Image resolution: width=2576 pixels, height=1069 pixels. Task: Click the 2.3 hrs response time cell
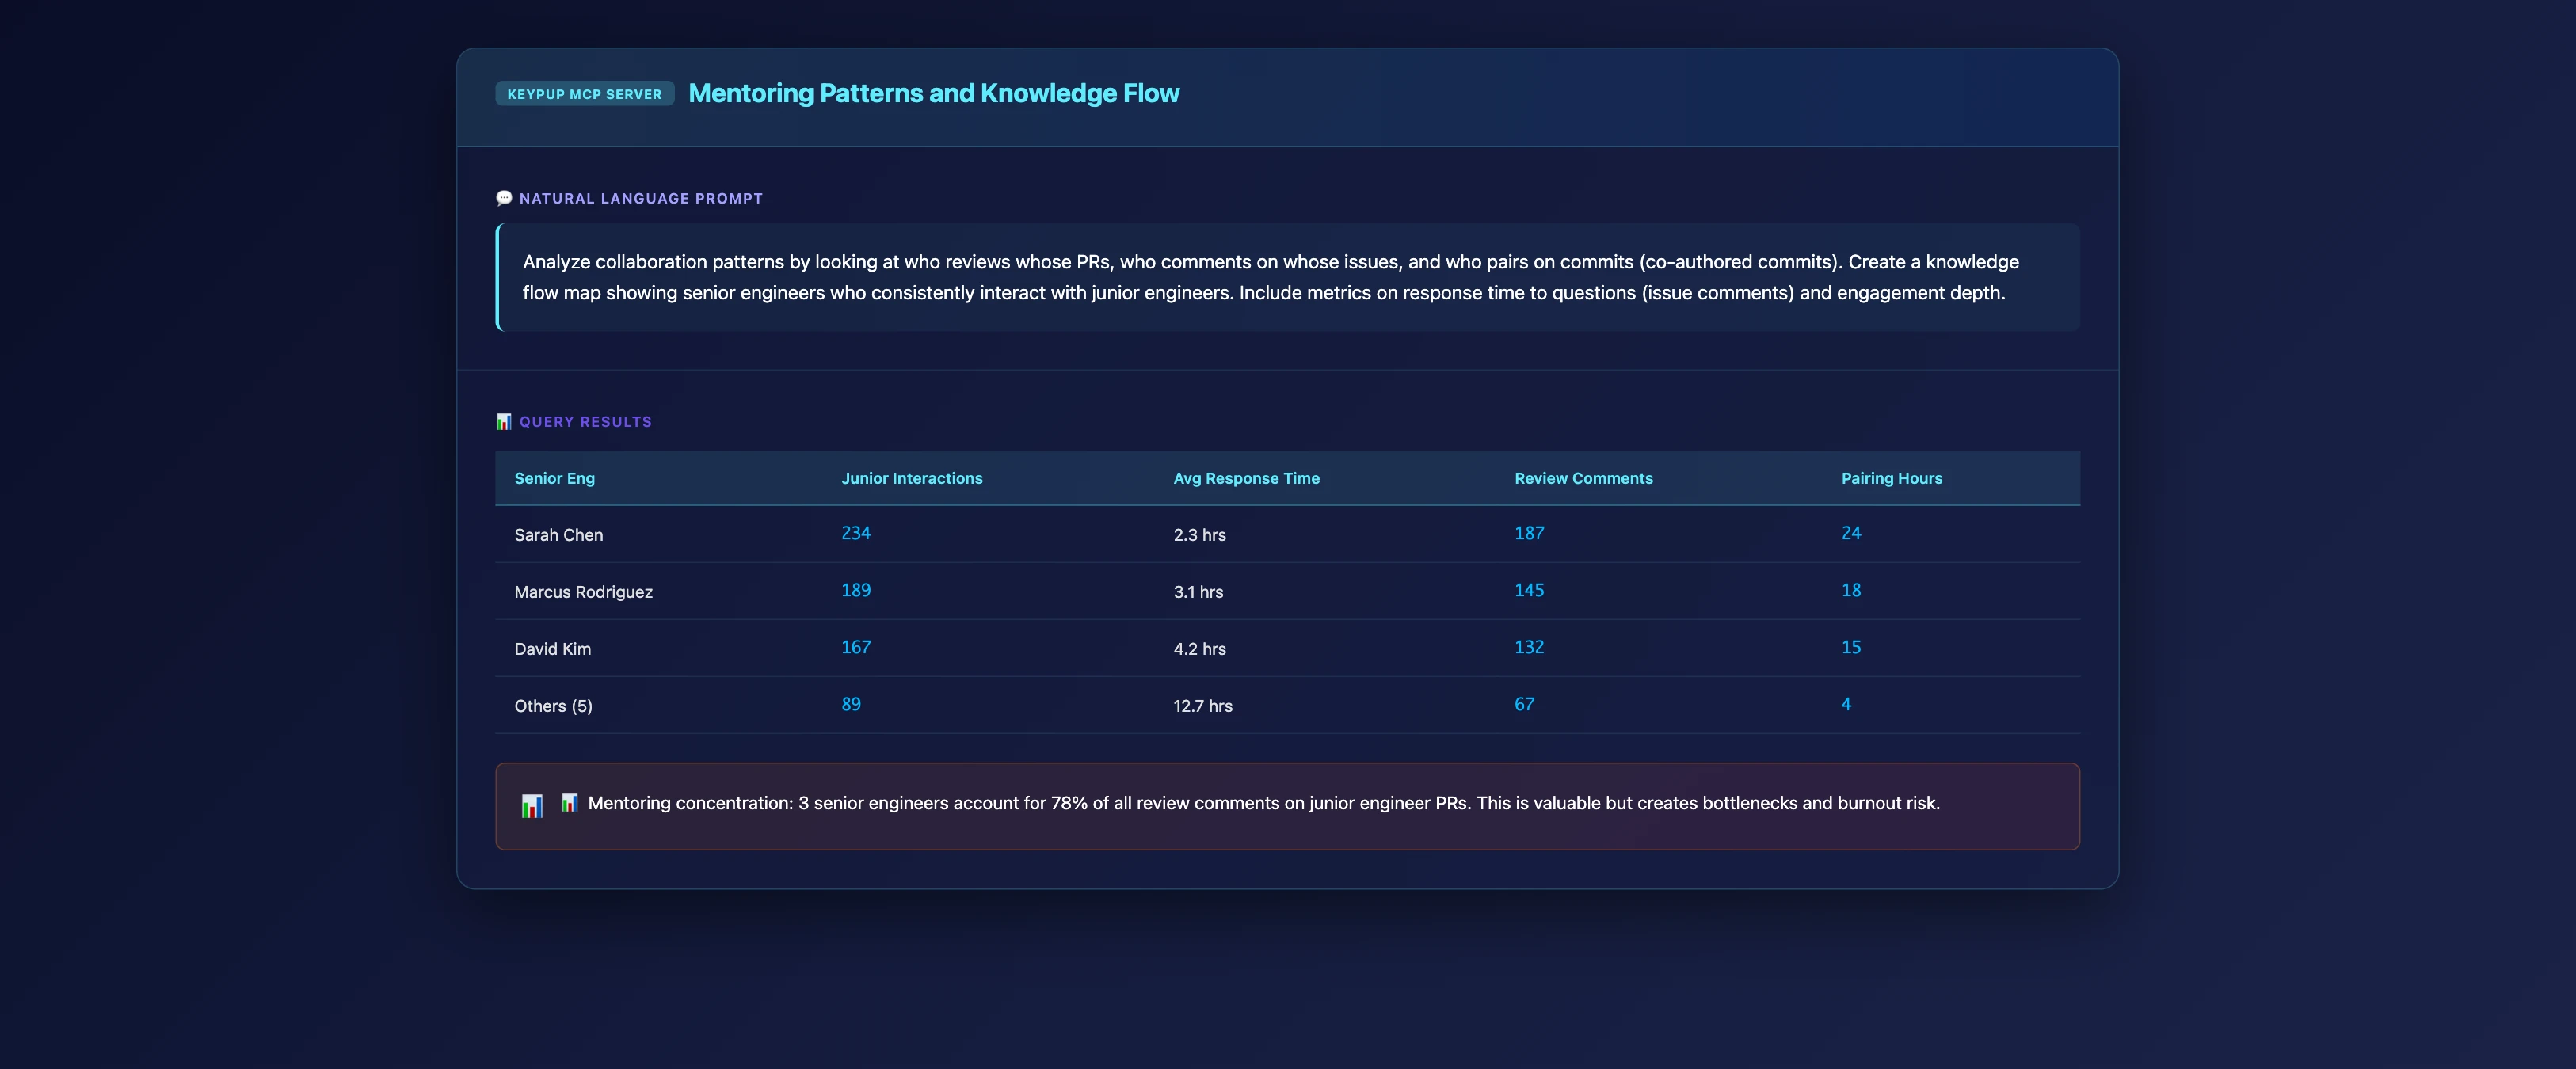1199,535
